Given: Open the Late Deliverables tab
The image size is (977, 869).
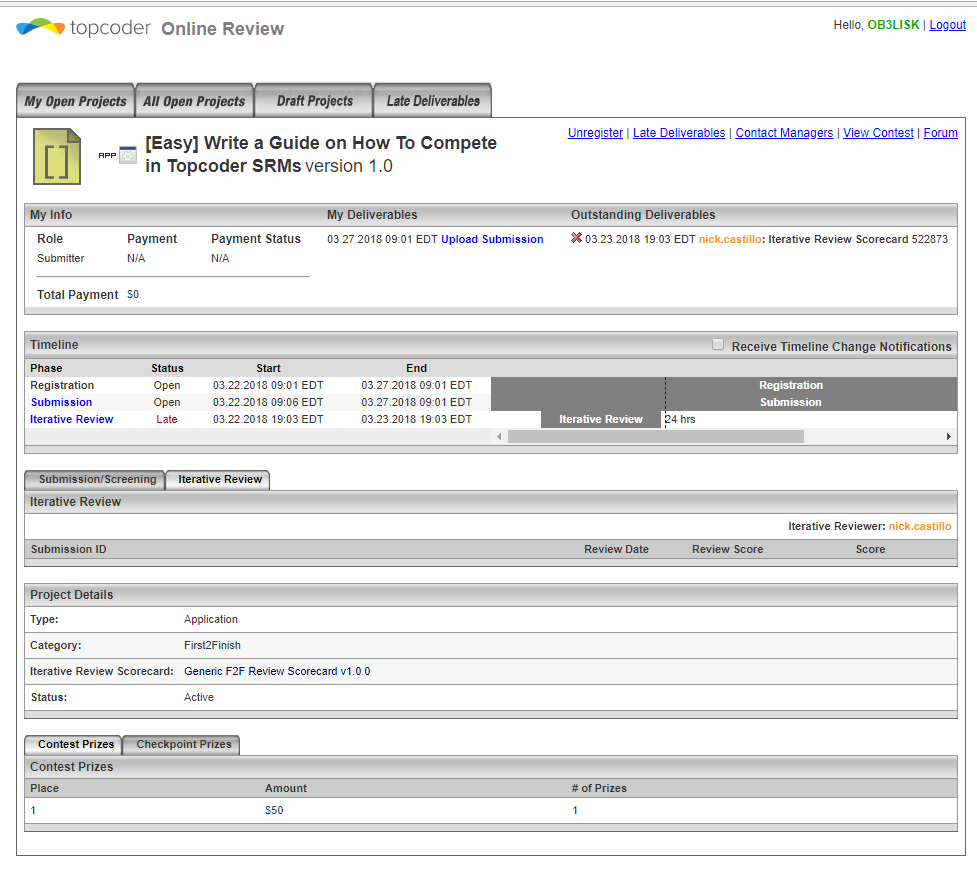Looking at the screenshot, I should point(433,101).
